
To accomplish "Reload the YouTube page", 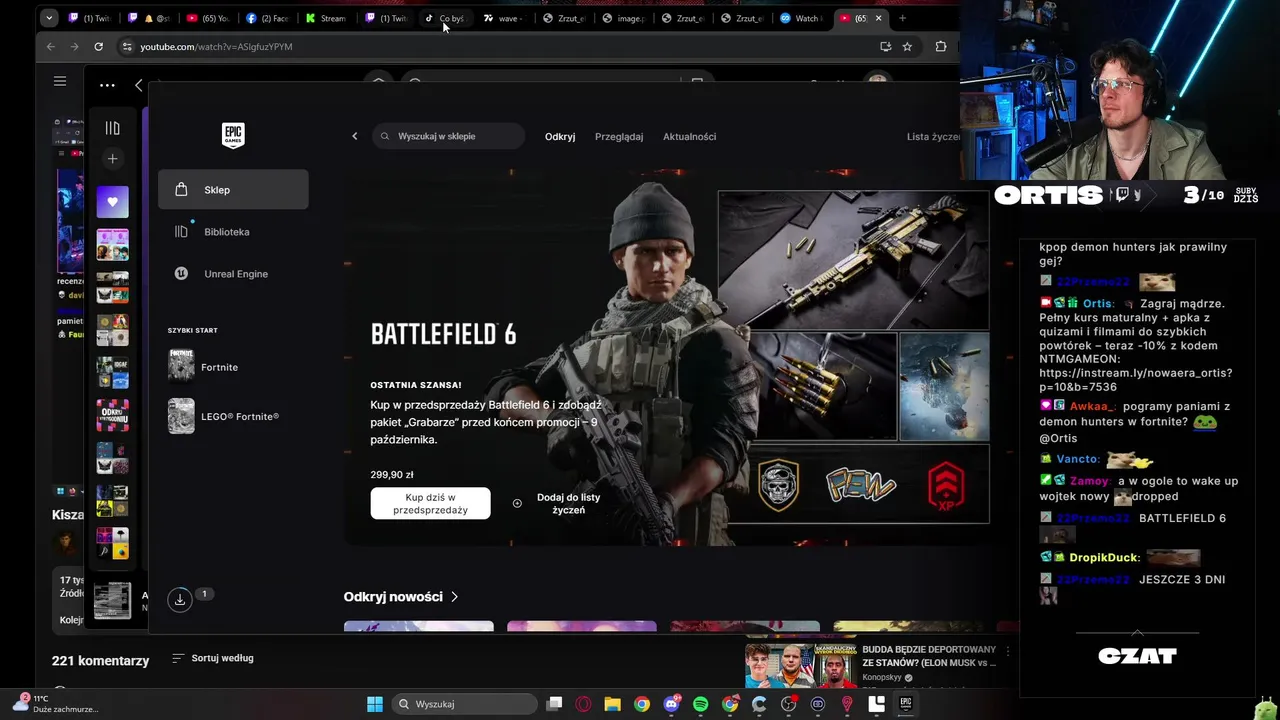I will [x=98, y=47].
